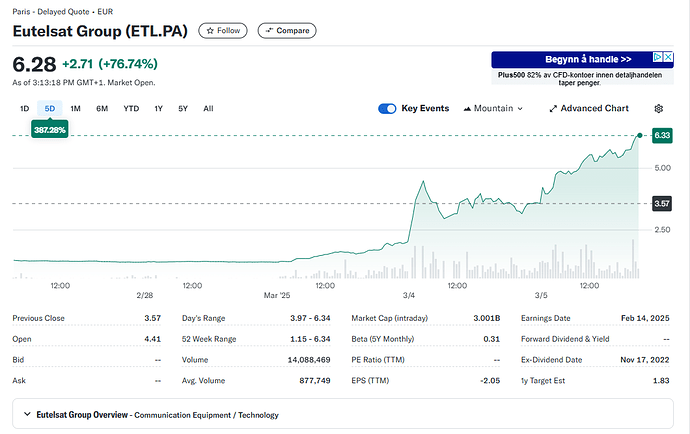
Task: Expand the Eutelsat Group Overview section
Action: pyautogui.click(x=343, y=414)
